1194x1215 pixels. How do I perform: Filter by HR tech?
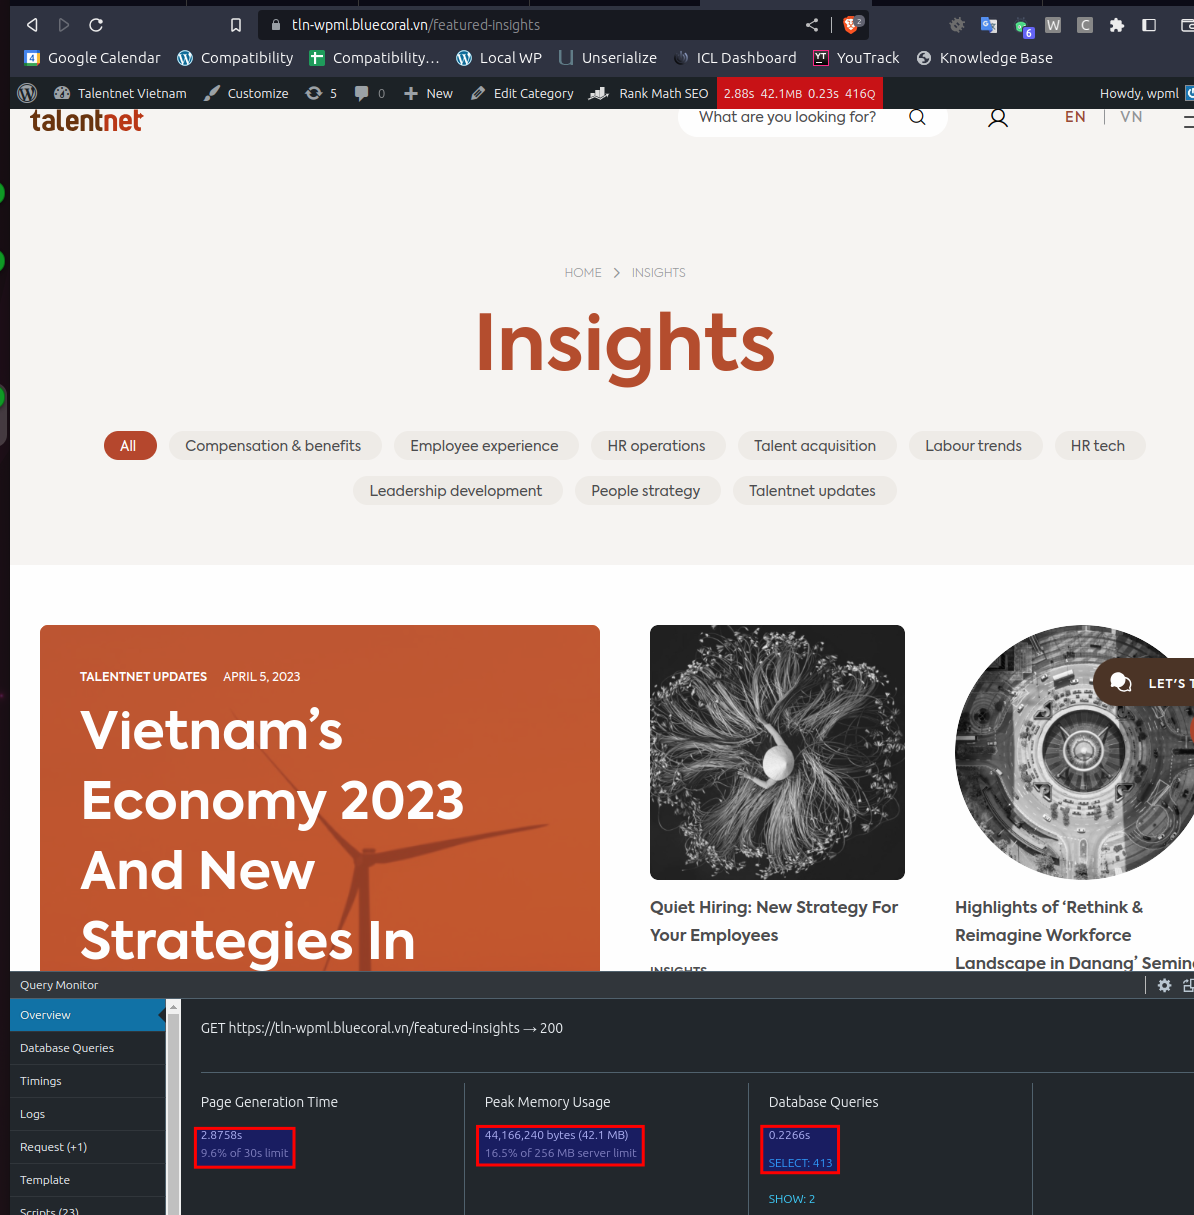coord(1098,446)
